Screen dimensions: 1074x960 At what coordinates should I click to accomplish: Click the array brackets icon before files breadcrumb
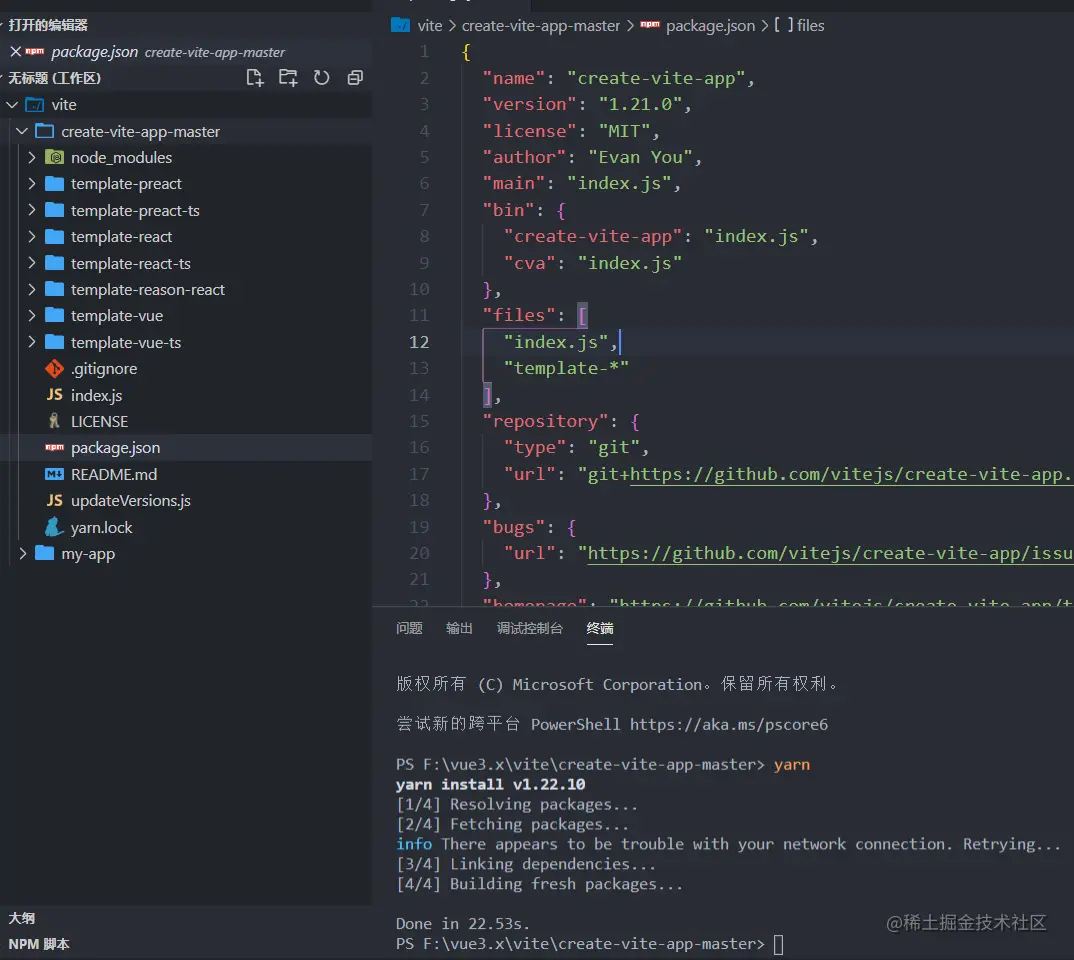(784, 25)
